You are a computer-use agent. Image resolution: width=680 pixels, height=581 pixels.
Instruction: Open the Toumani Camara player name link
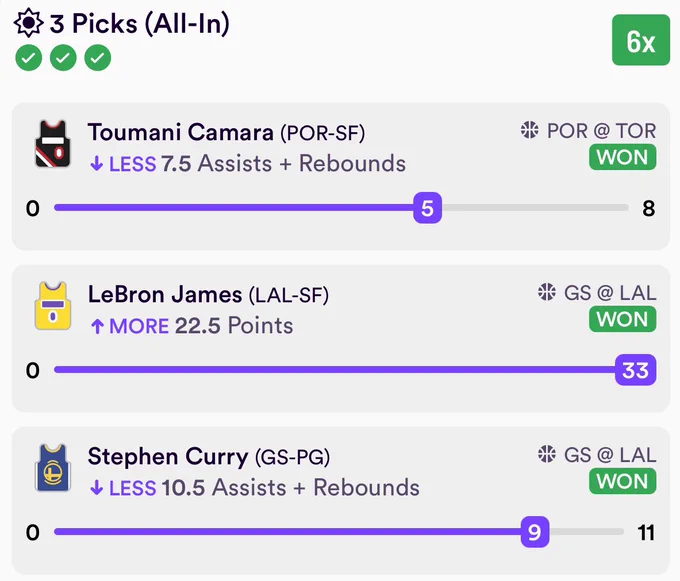pyautogui.click(x=180, y=132)
